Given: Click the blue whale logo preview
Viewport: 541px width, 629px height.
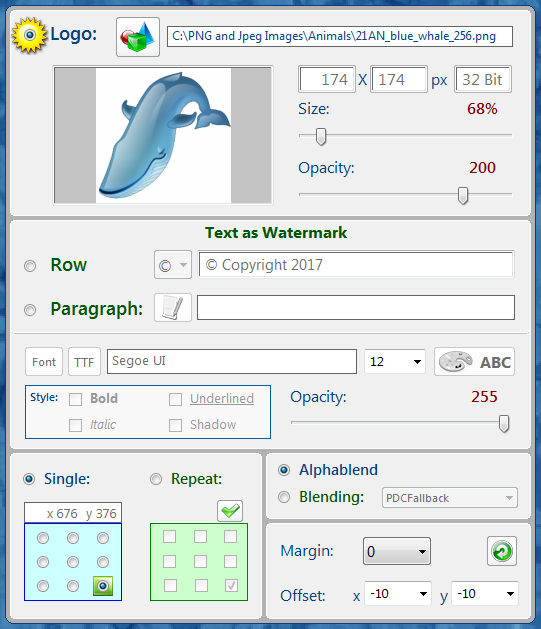Looking at the screenshot, I should click(x=163, y=135).
